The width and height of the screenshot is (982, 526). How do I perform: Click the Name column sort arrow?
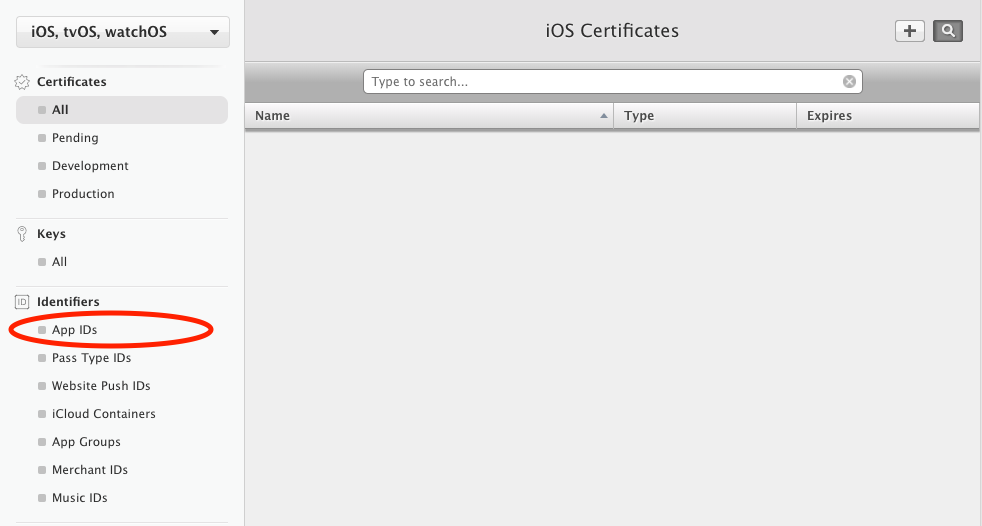604,116
